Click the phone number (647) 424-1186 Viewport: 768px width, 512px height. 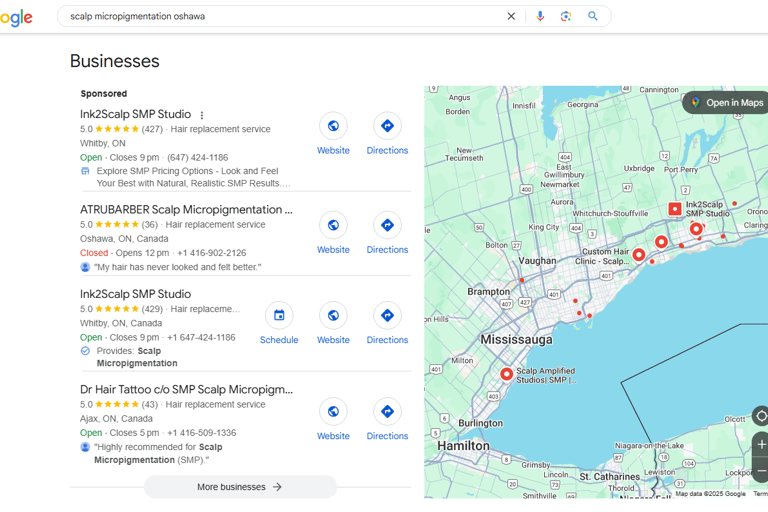pyautogui.click(x=197, y=157)
